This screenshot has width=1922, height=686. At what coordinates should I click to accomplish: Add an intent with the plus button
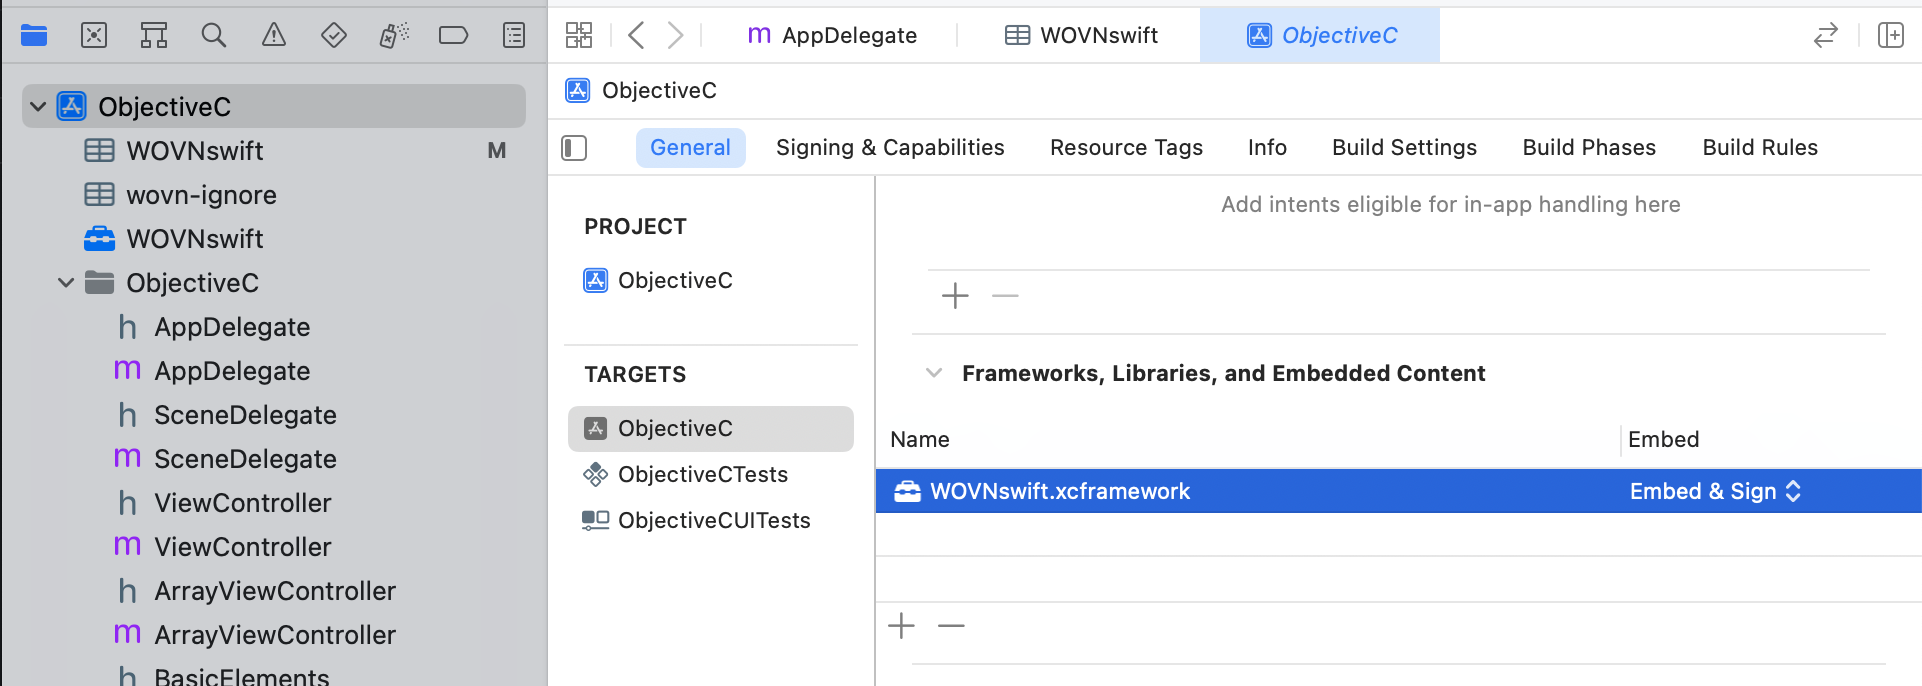tap(955, 296)
